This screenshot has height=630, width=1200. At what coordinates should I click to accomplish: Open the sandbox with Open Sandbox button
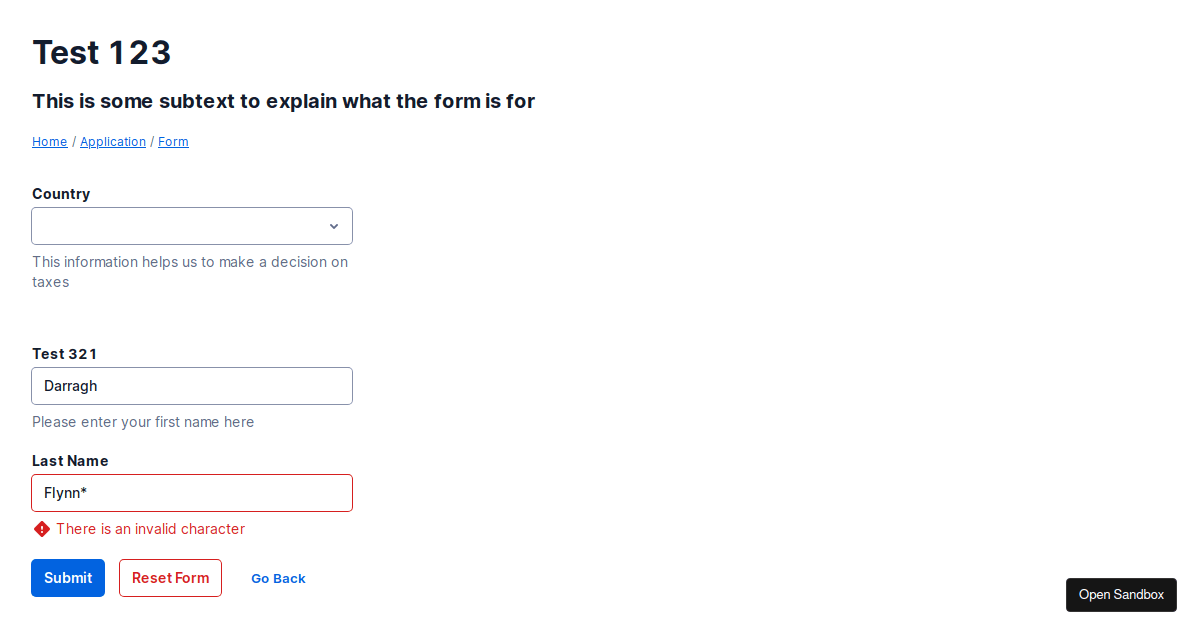[x=1120, y=594]
